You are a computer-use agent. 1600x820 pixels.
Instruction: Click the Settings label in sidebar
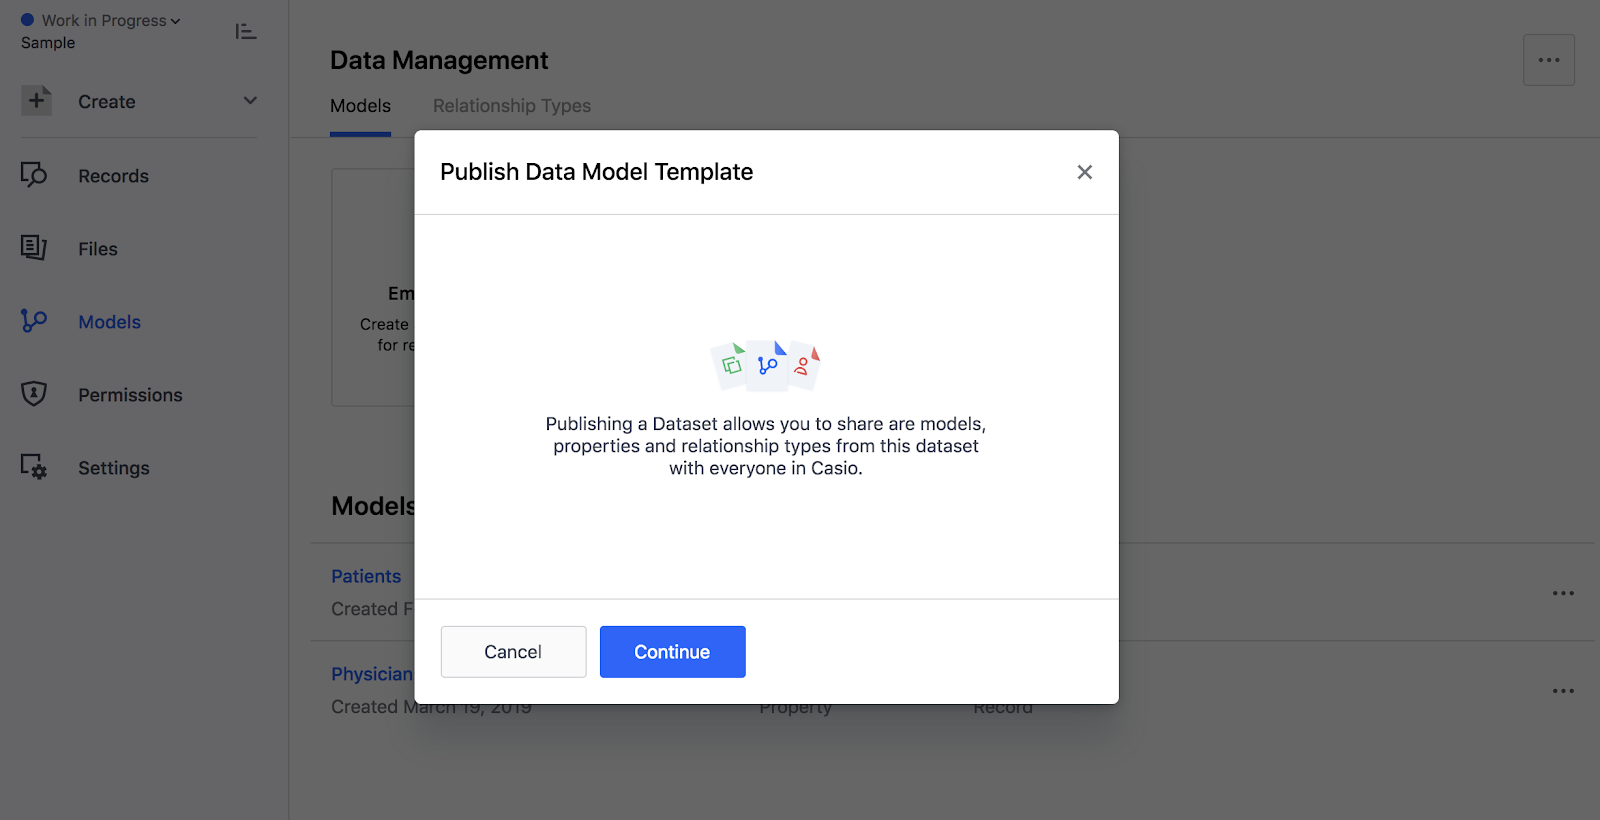point(114,468)
